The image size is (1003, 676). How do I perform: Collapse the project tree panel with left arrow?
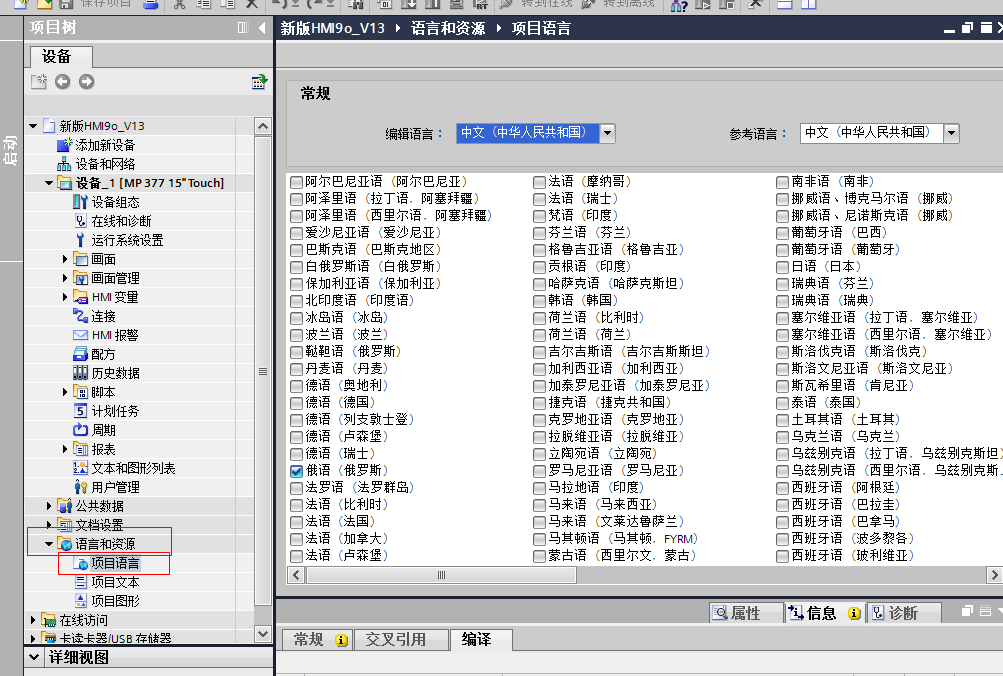[262, 28]
